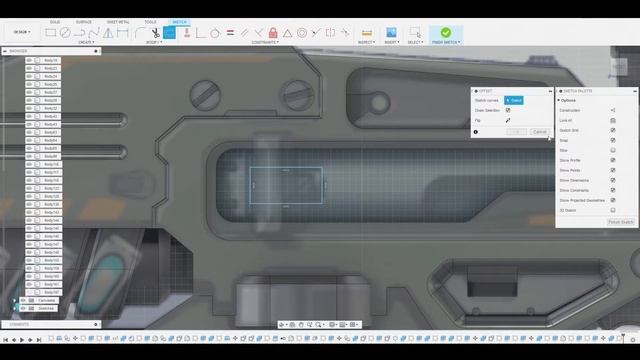Click the Construction icon in Sketch Palette
The width and height of the screenshot is (640, 360).
[x=613, y=110]
